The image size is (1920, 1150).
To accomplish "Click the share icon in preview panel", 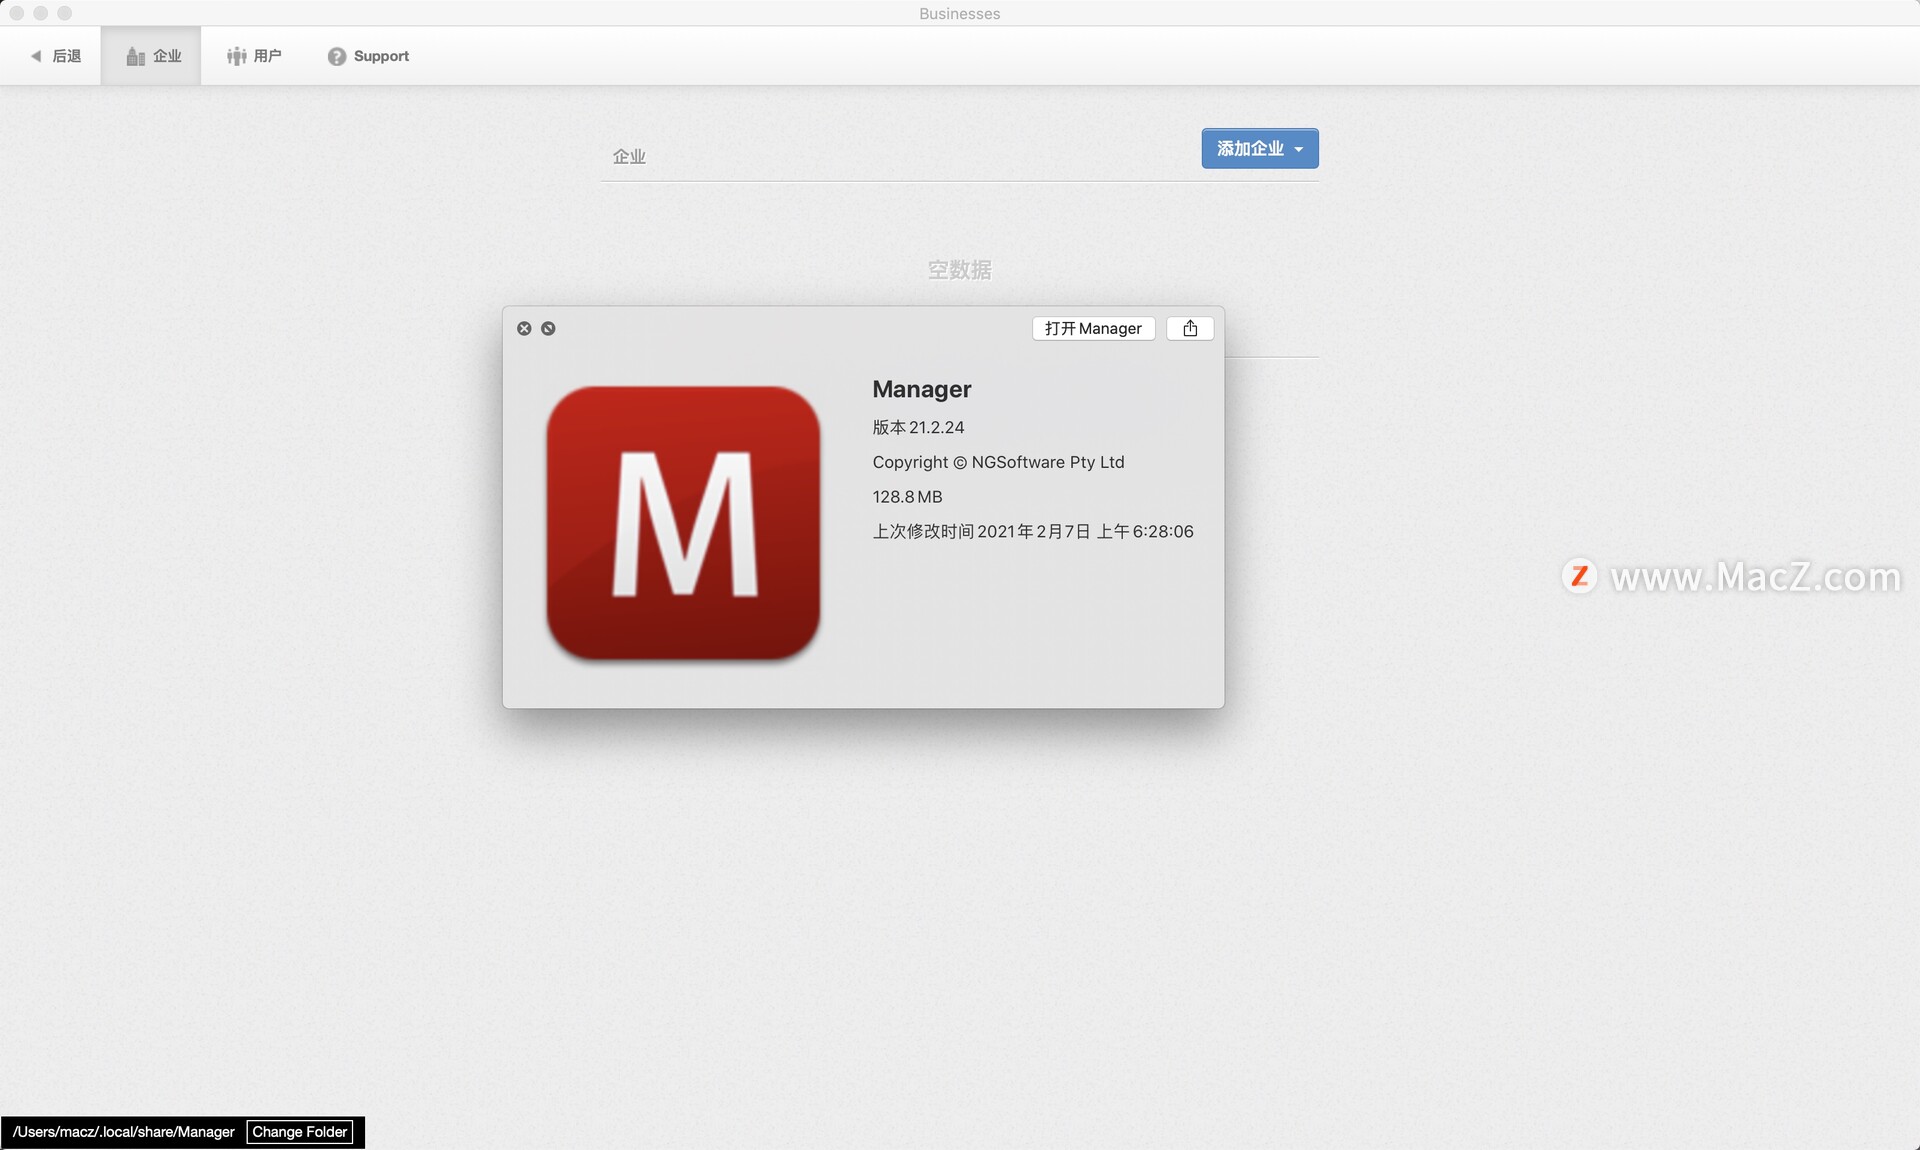I will click(1190, 328).
